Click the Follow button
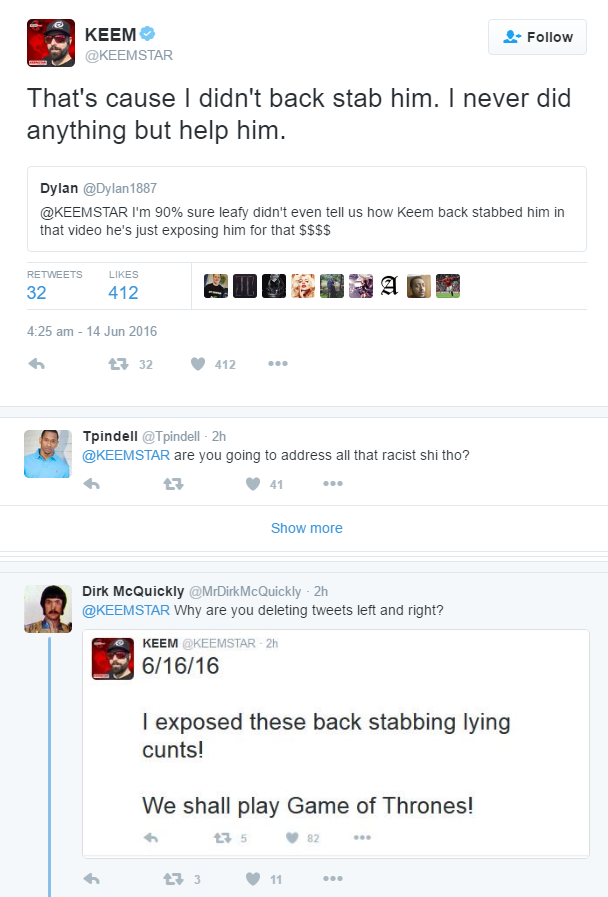This screenshot has height=897, width=608. point(537,37)
